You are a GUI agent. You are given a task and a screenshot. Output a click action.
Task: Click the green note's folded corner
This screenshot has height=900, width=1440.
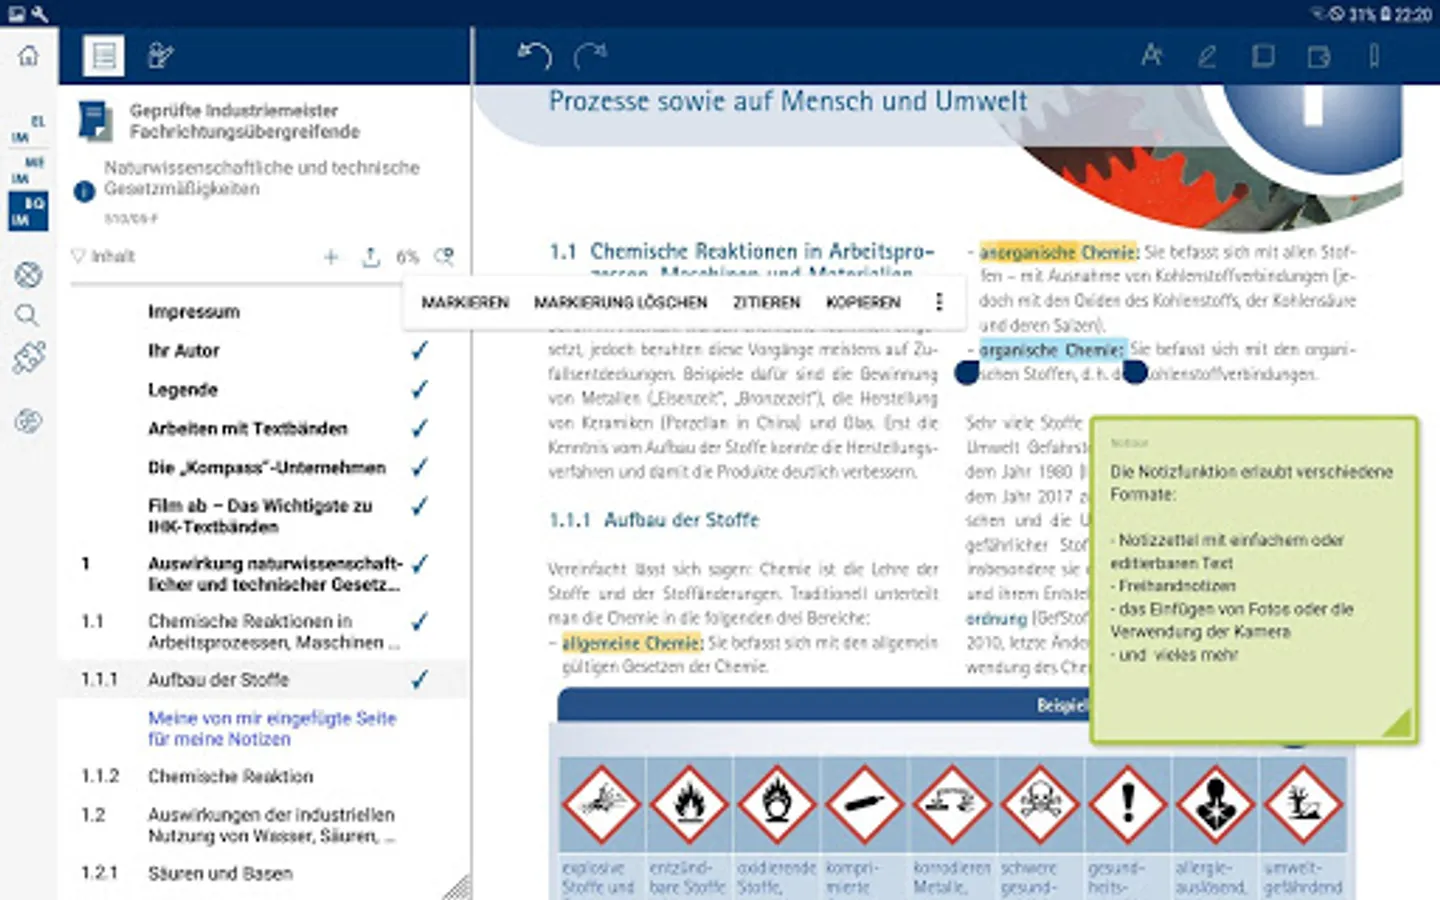[x=1396, y=724]
